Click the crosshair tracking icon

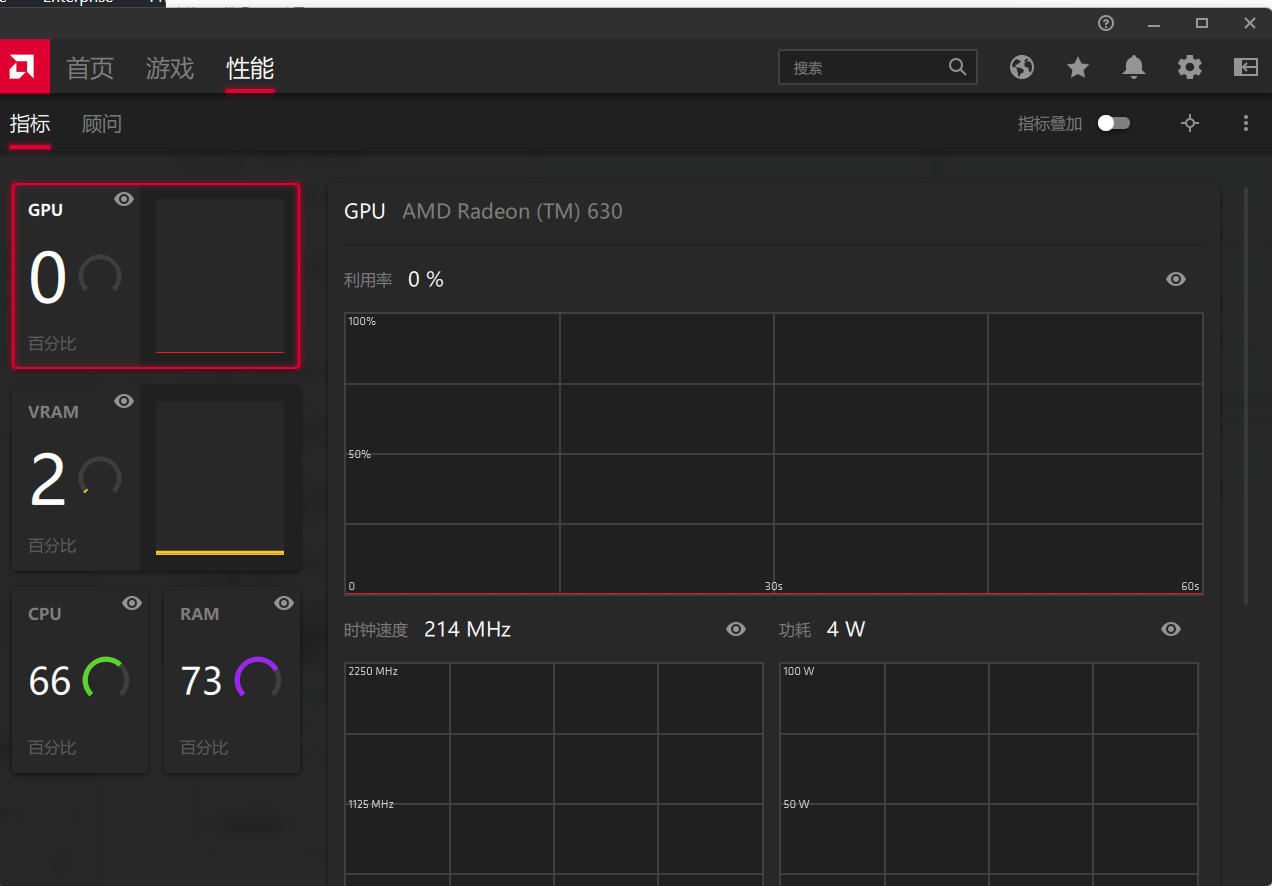[1190, 123]
